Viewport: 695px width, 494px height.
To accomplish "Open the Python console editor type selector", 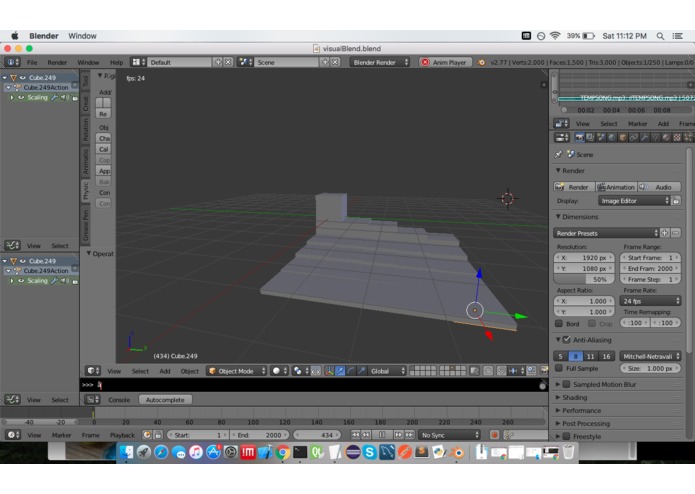I will pyautogui.click(x=92, y=400).
